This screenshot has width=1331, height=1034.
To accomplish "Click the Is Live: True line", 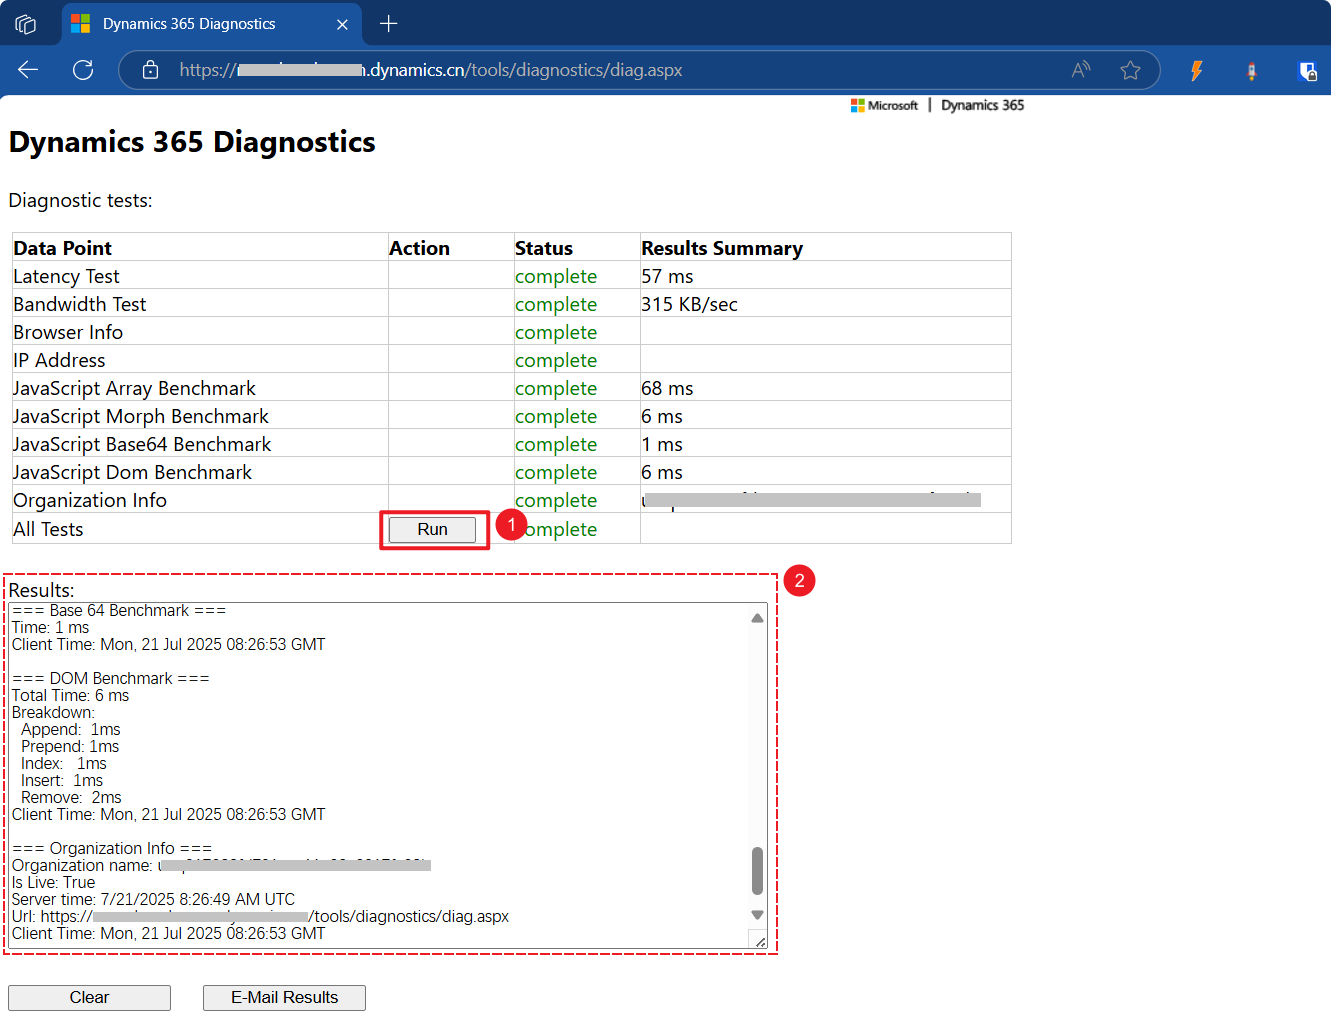I will [x=53, y=882].
